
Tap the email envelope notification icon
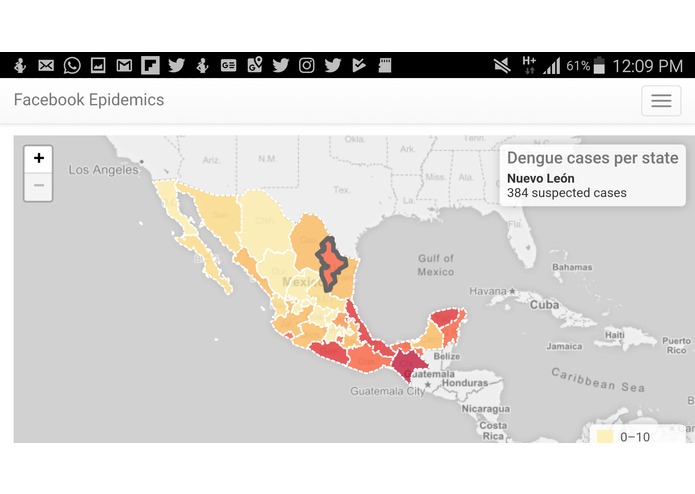tap(46, 66)
